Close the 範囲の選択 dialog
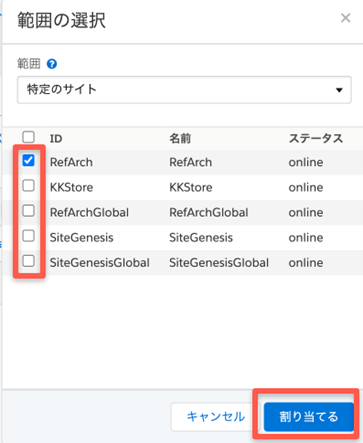 [x=346, y=18]
